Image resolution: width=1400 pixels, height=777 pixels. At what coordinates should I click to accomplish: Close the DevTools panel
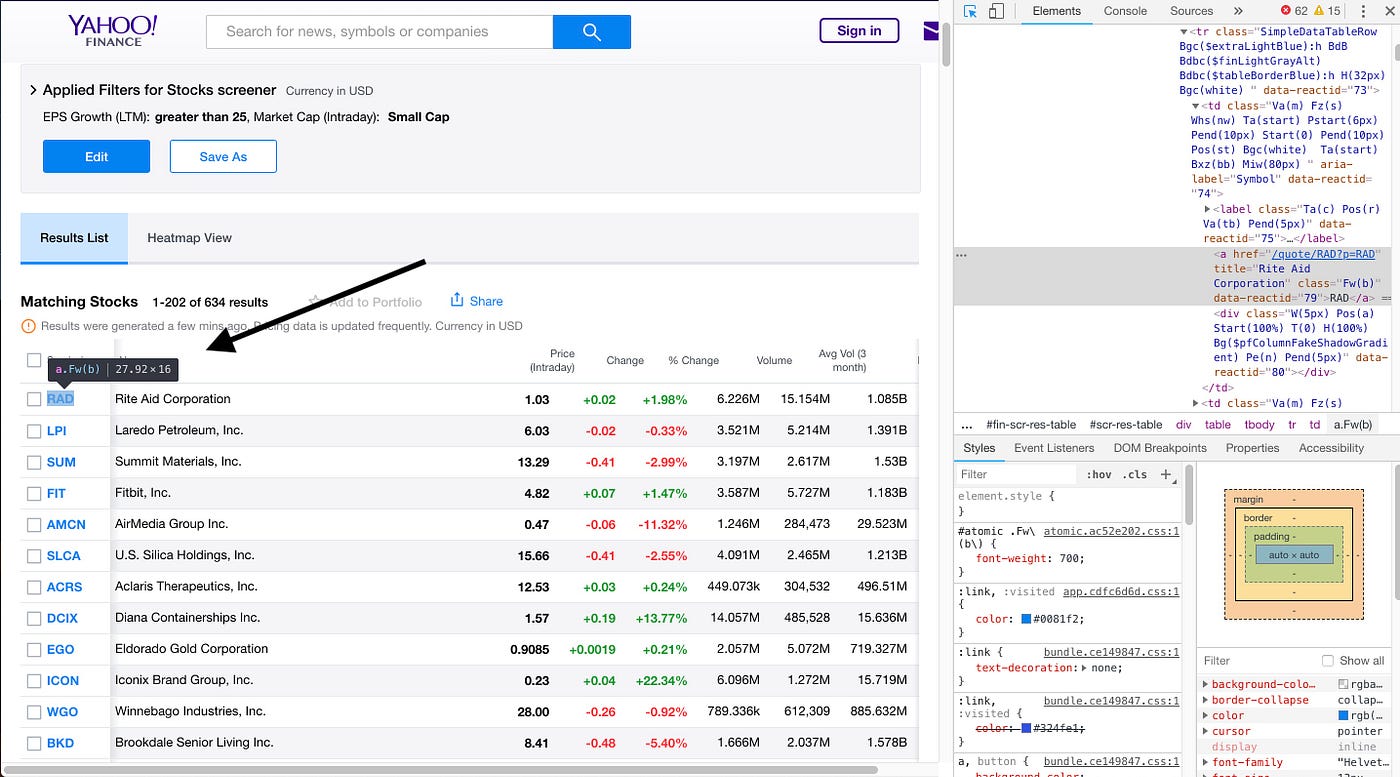coord(1388,11)
